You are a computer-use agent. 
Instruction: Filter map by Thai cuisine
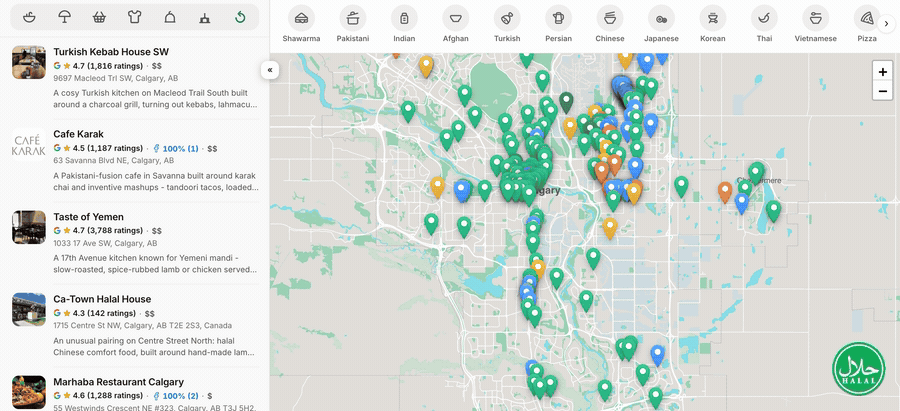point(764,24)
